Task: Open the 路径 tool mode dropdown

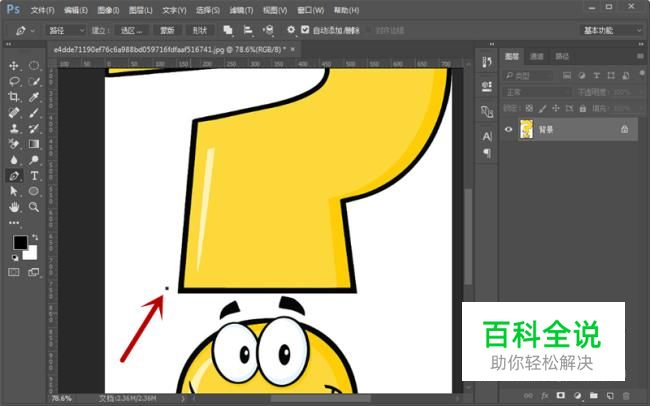Action: [x=65, y=30]
